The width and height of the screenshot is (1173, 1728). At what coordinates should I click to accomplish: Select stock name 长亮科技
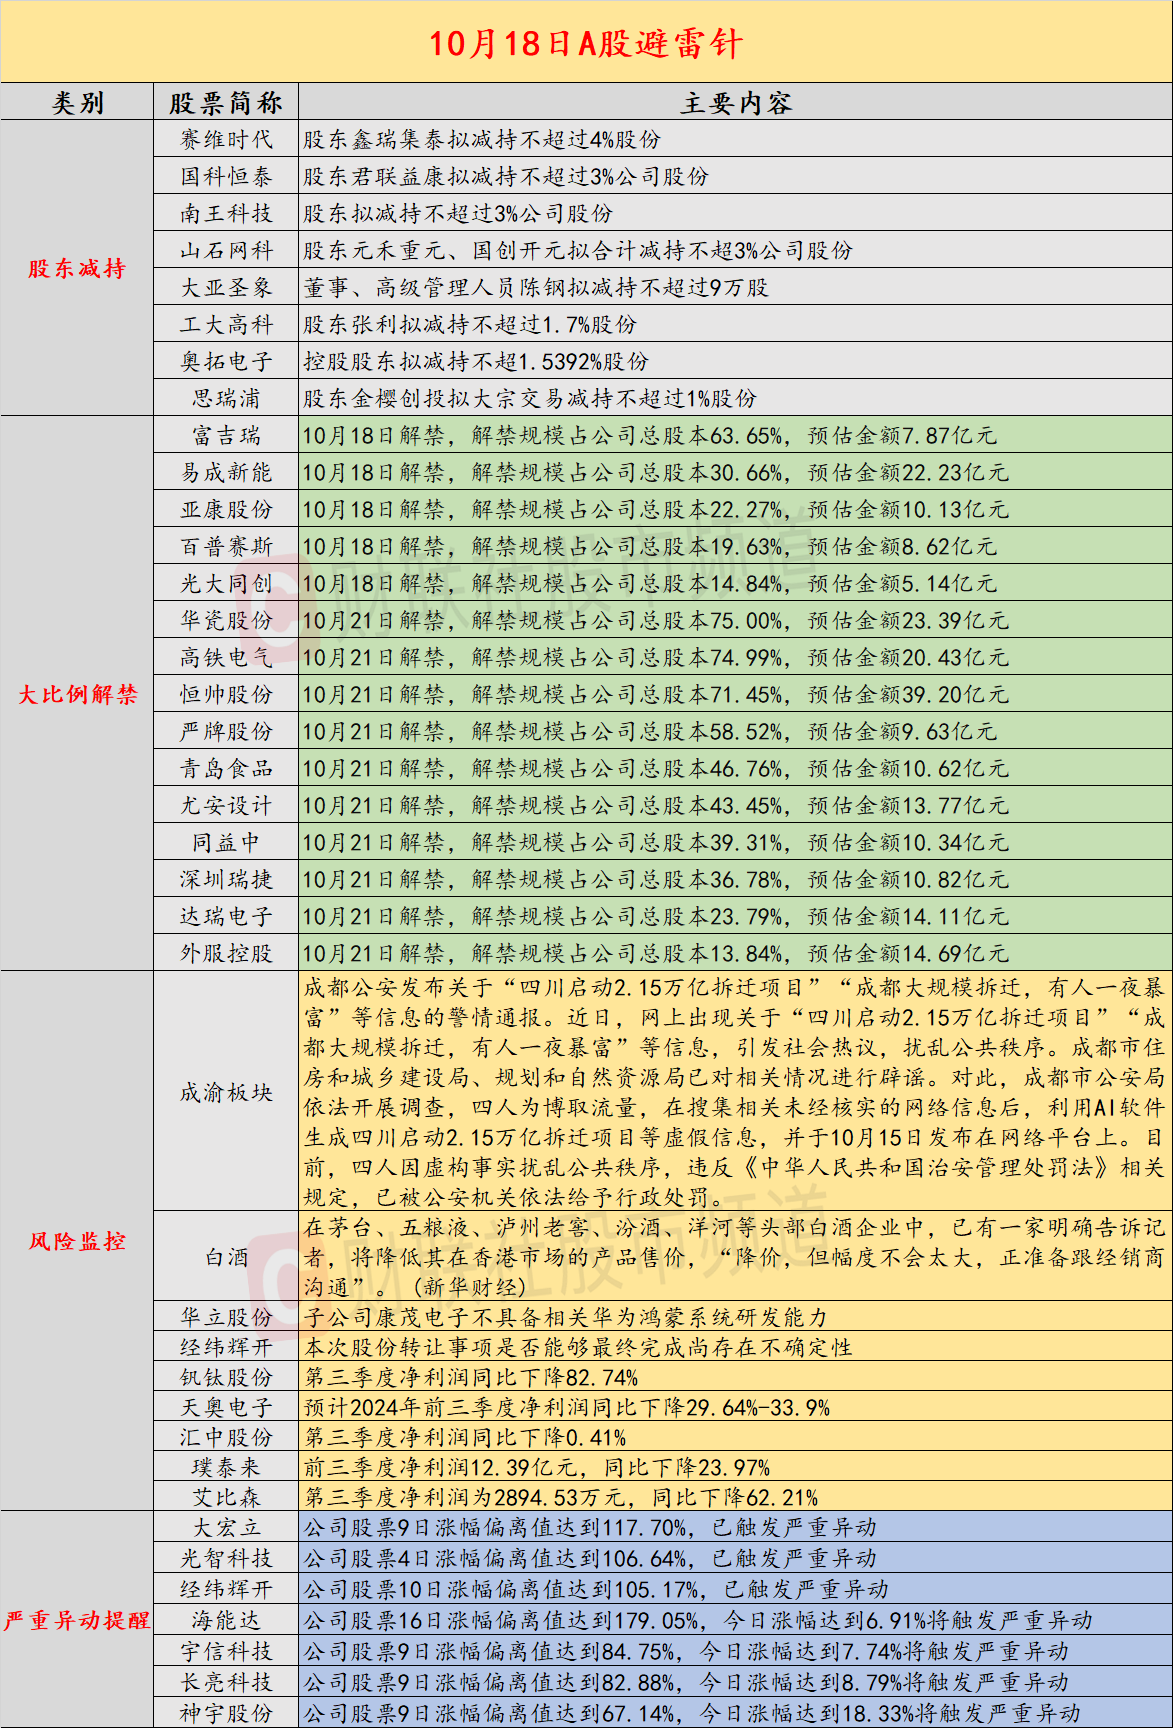click(226, 1682)
